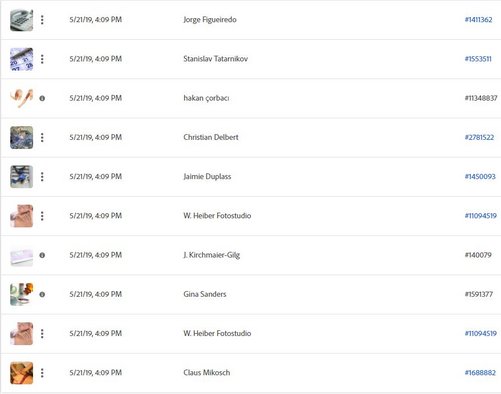The width and height of the screenshot is (501, 394).
Task: Select Jaimie Duplass's image thumbnail
Action: [22, 177]
